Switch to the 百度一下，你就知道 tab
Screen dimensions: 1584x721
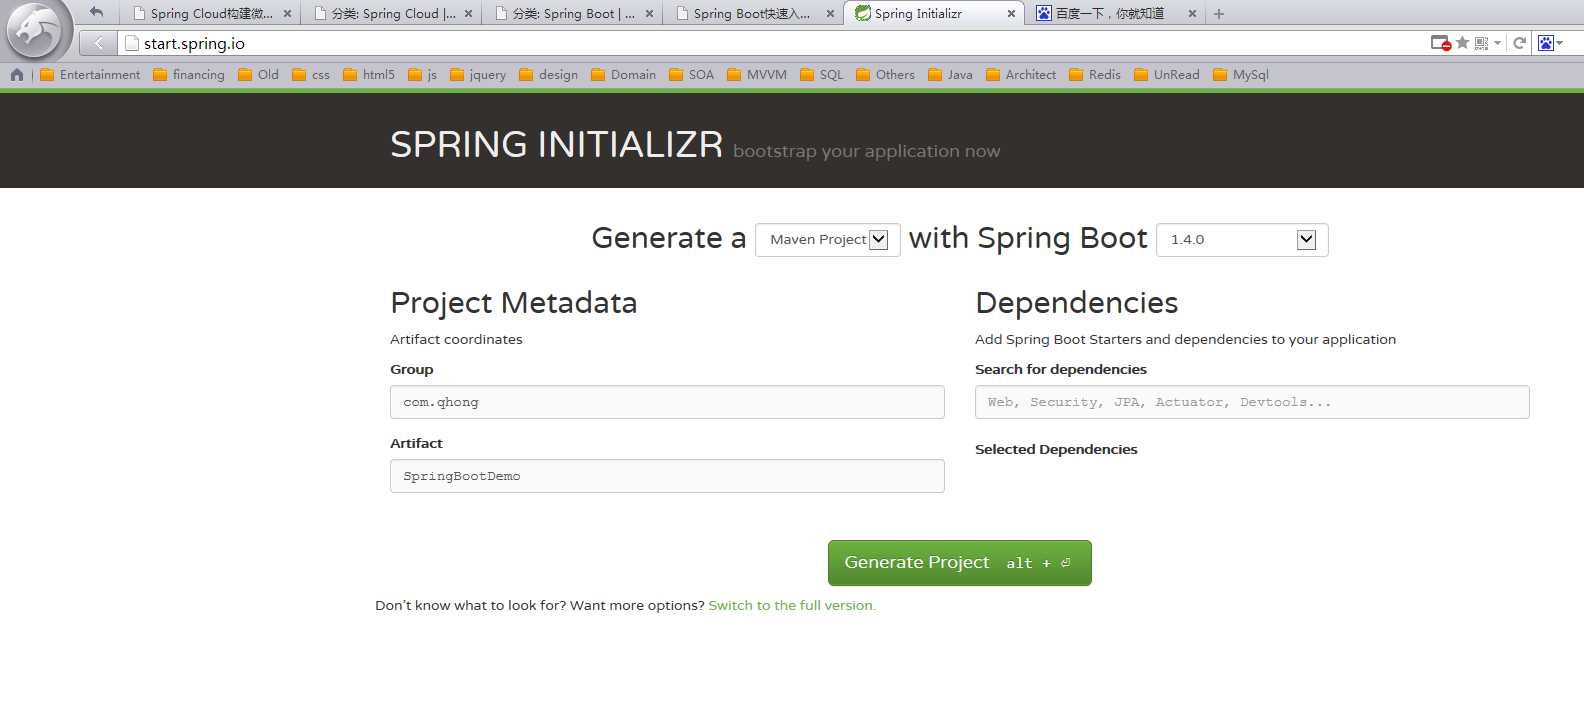coord(1115,14)
